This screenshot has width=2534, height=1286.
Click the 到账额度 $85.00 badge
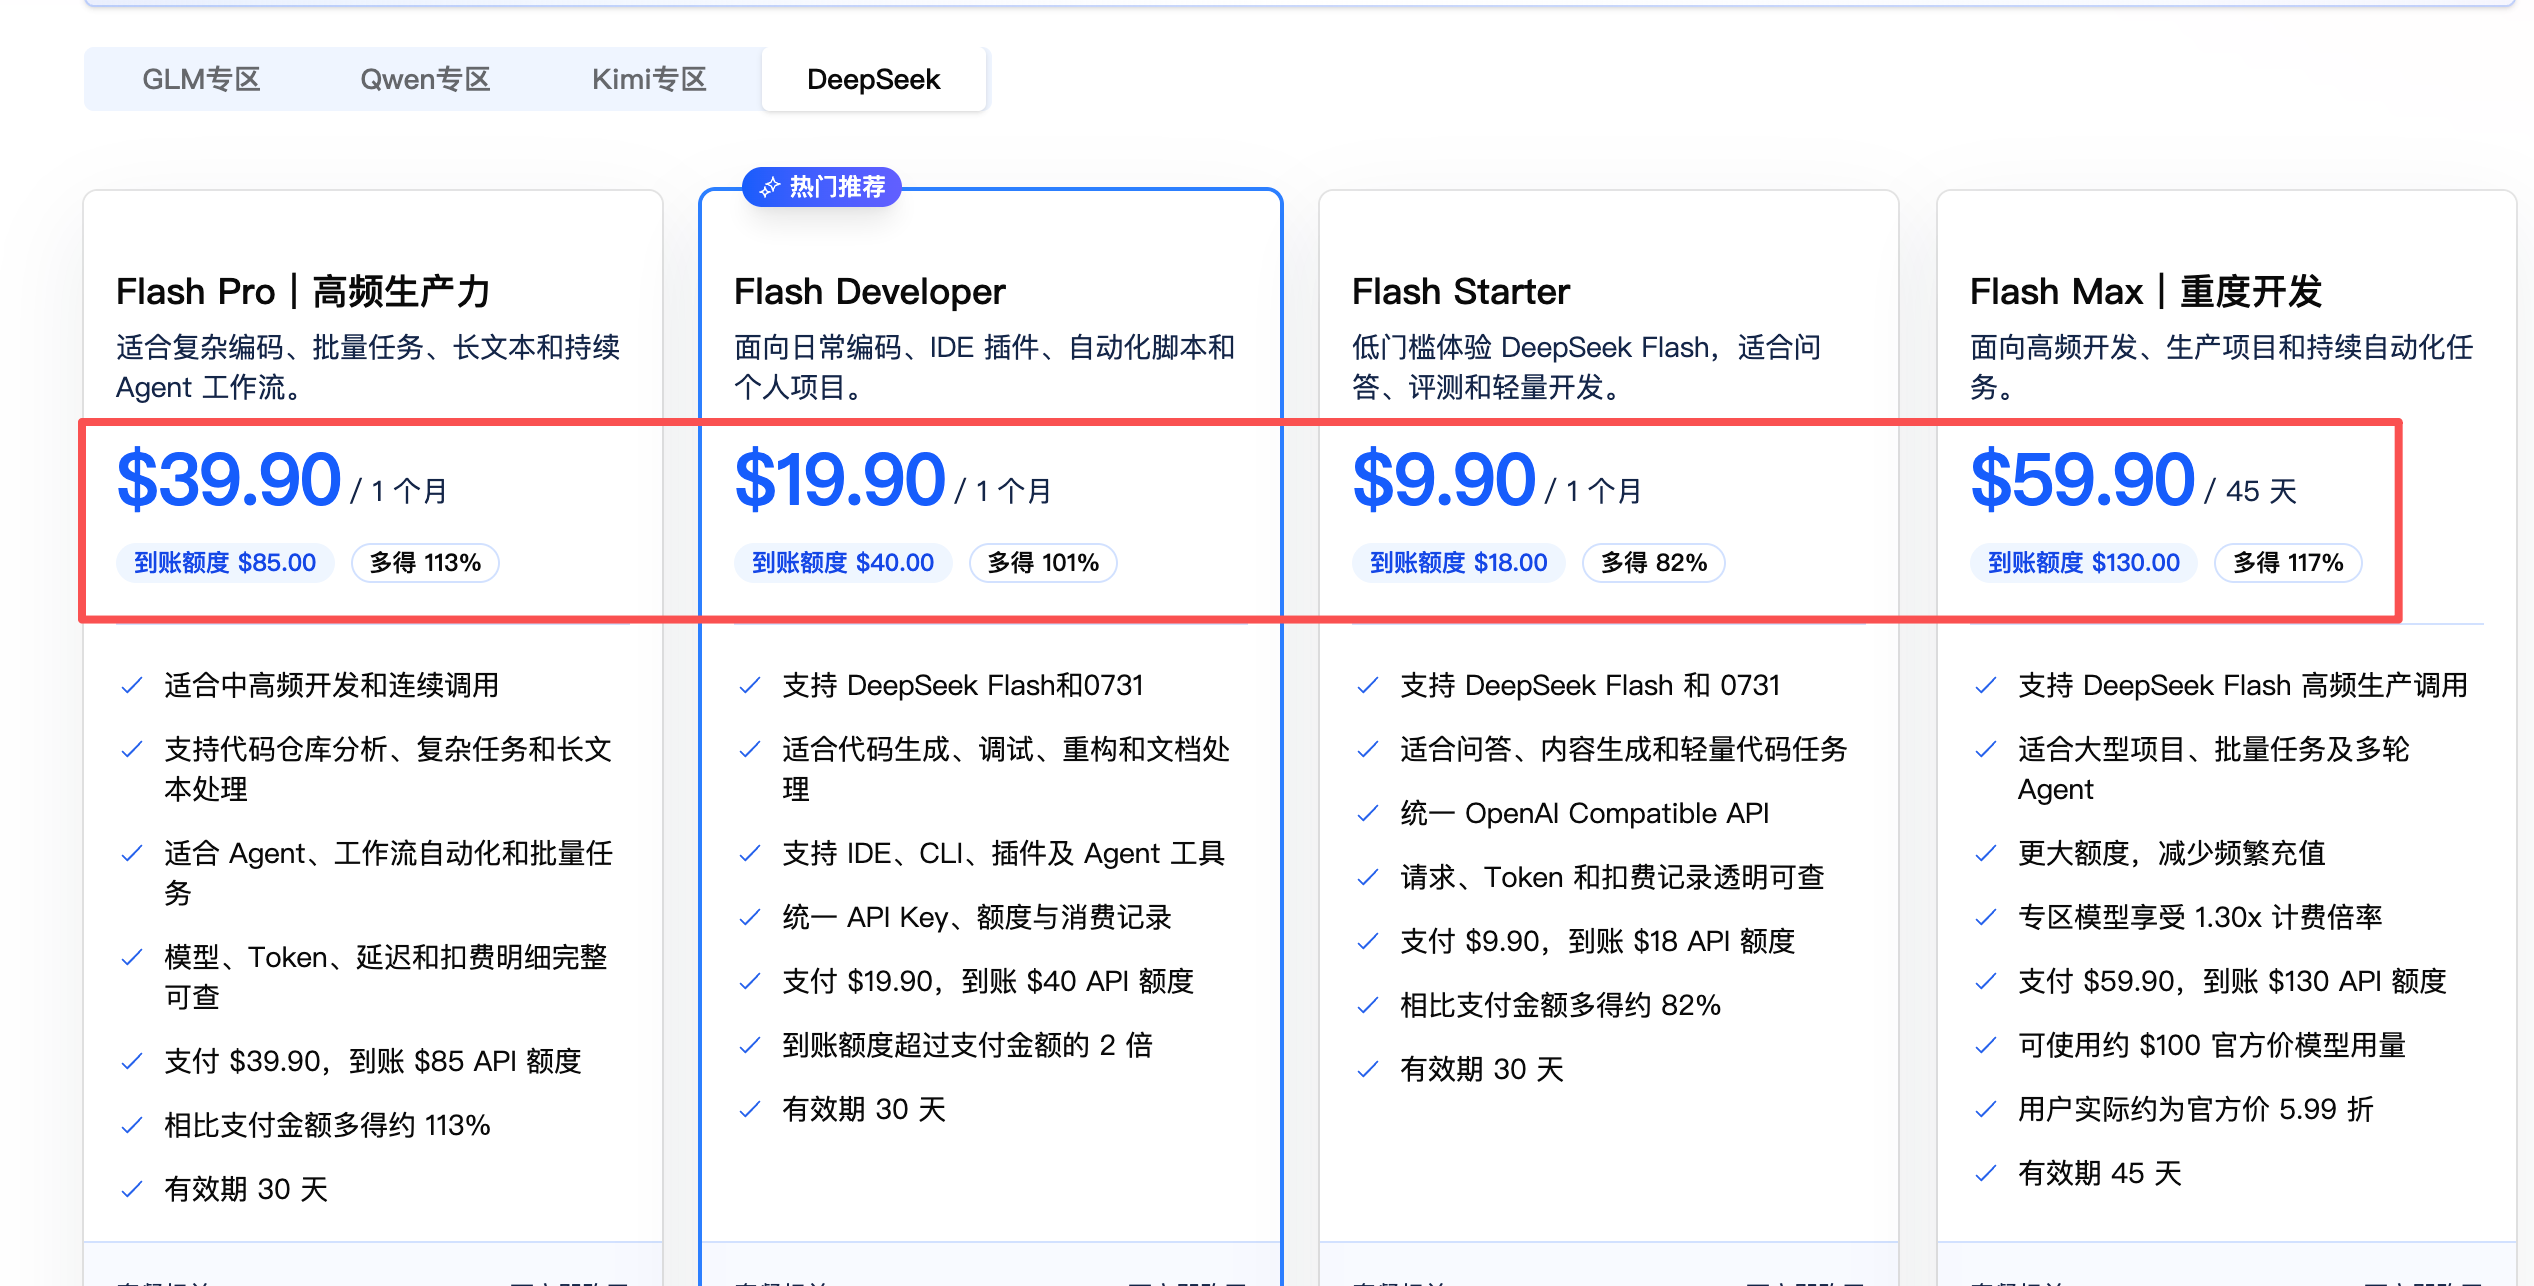225,563
